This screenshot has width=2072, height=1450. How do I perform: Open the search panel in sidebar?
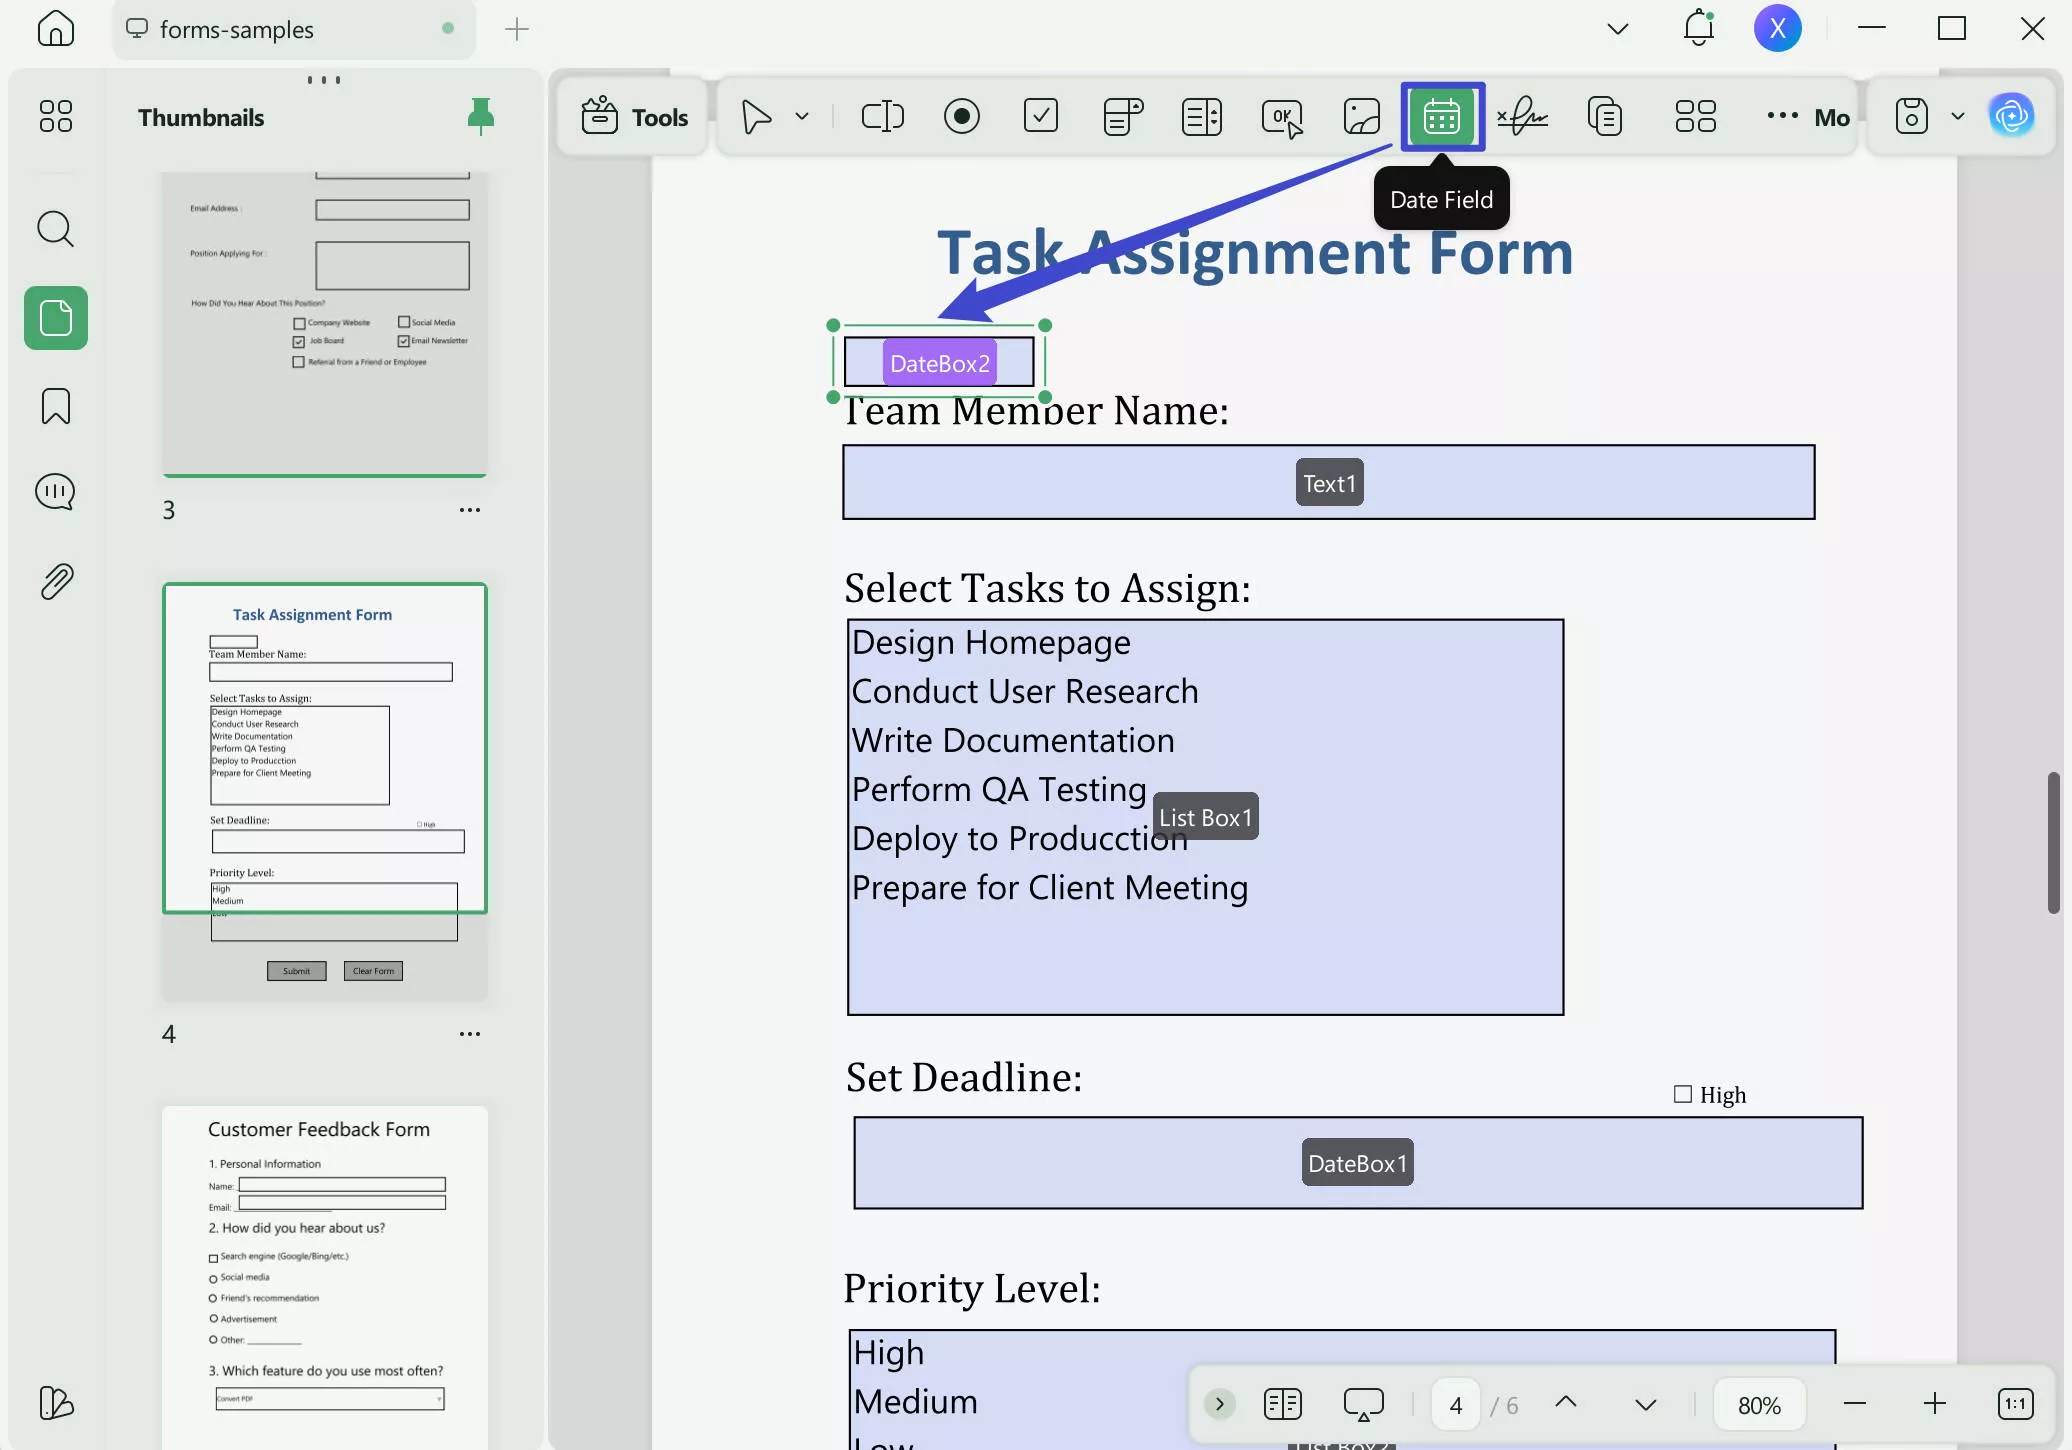55,229
